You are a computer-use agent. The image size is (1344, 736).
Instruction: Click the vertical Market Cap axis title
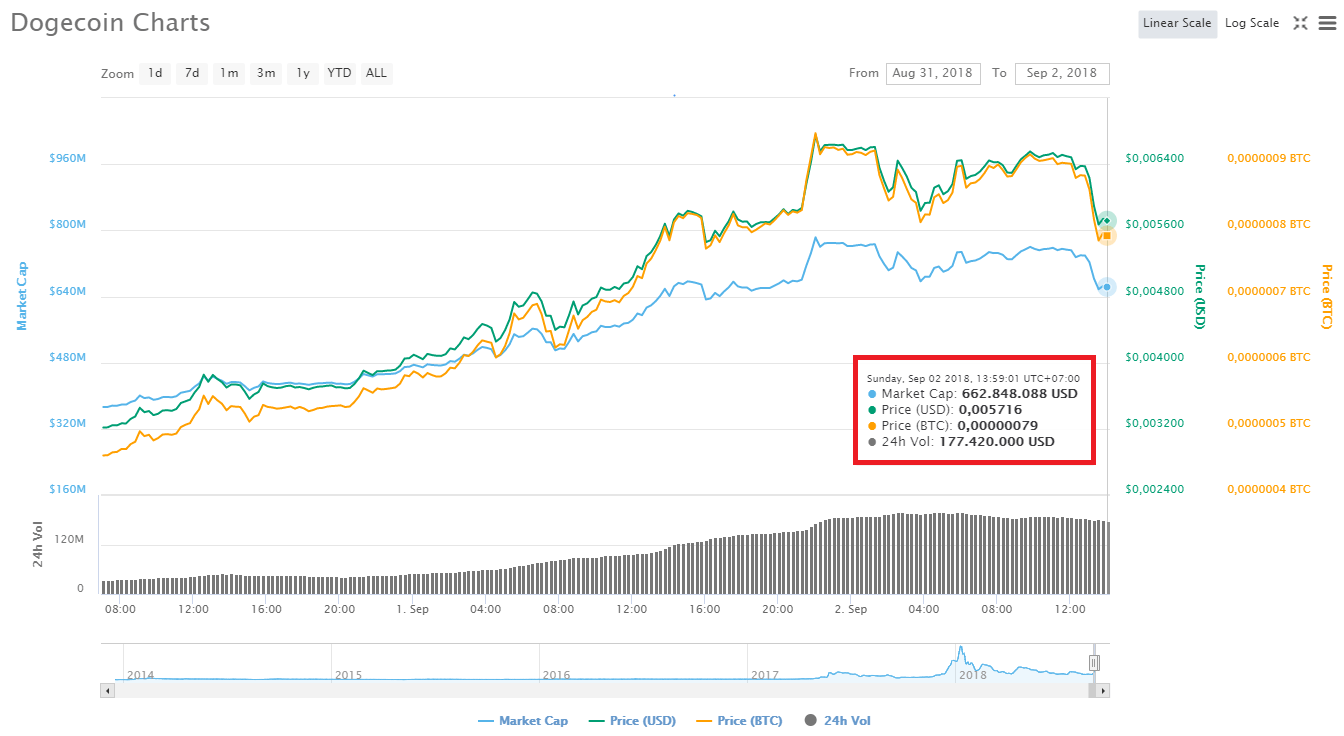pyautogui.click(x=22, y=296)
